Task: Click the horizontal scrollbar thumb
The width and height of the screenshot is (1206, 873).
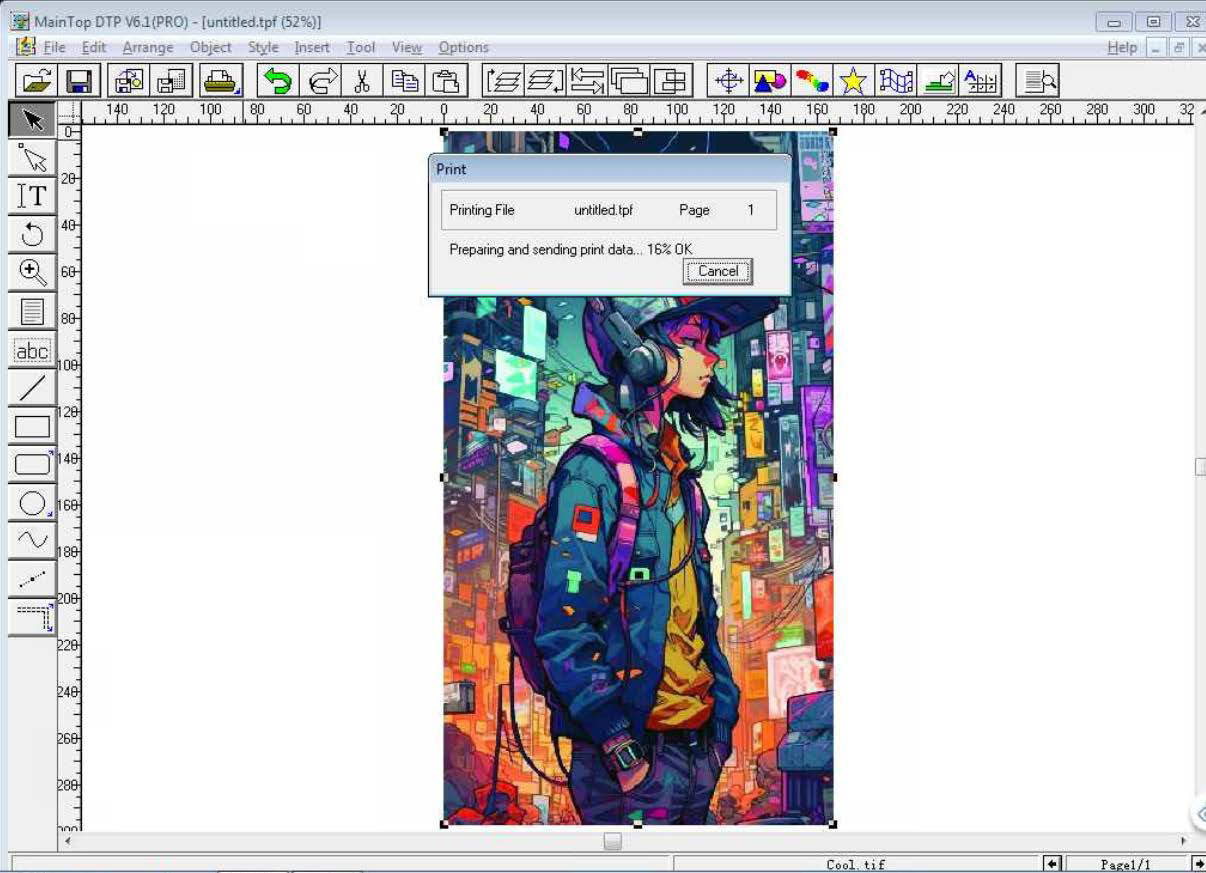Action: (x=612, y=842)
